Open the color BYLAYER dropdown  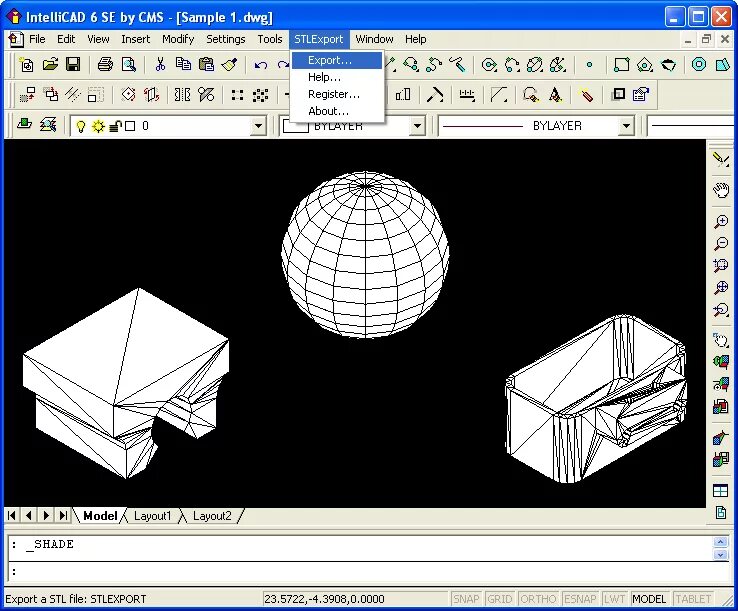pos(417,126)
